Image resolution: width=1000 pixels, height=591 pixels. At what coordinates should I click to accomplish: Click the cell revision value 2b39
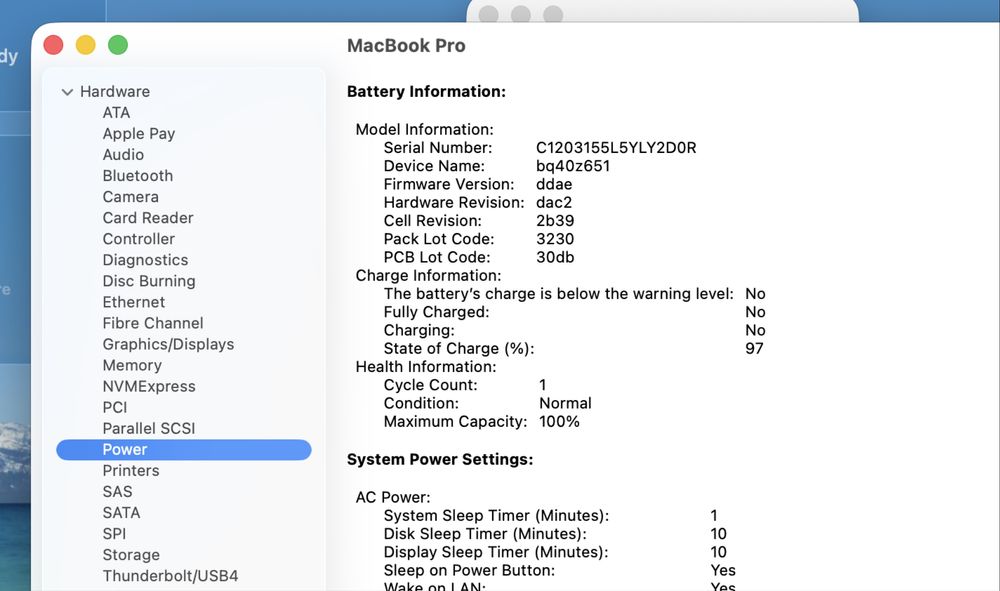pos(555,221)
